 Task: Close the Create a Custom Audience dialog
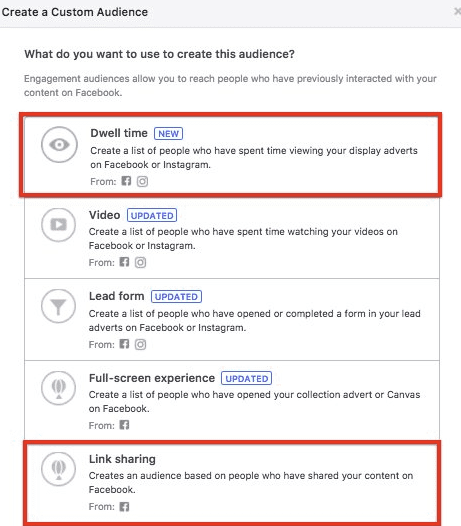click(457, 12)
